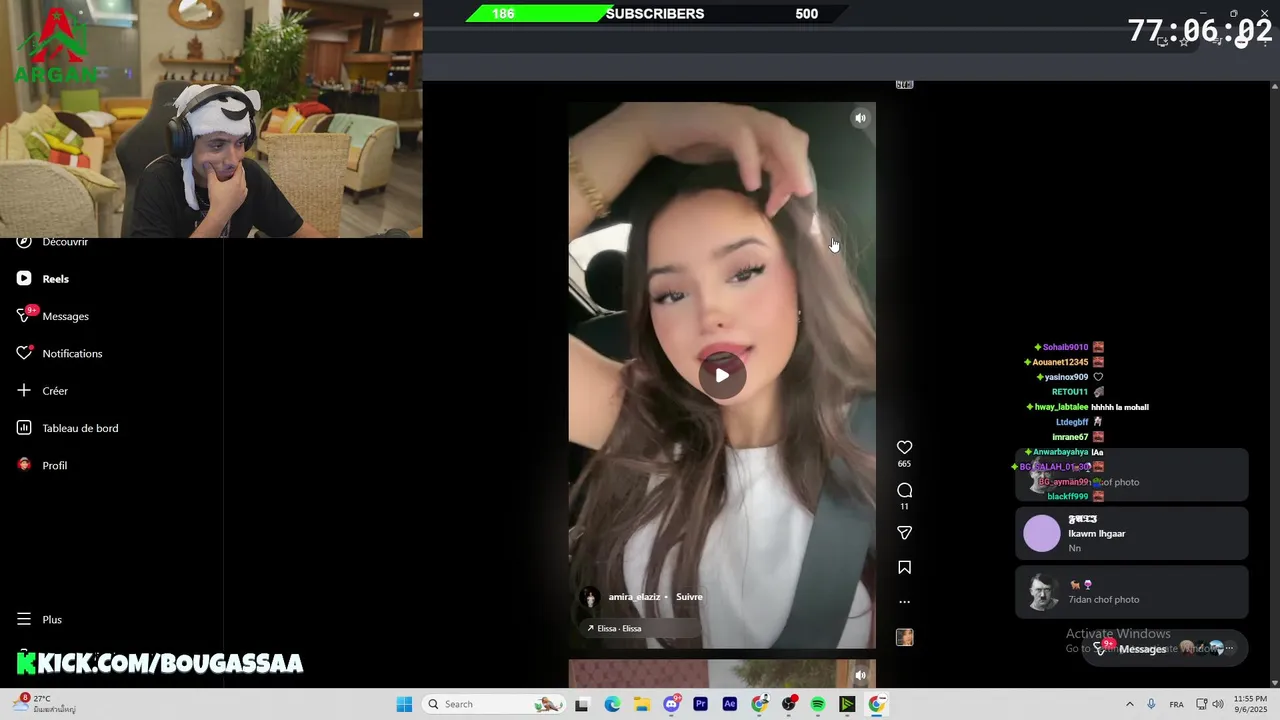
Task: Click the microphone icon in the system tray
Action: click(1151, 704)
